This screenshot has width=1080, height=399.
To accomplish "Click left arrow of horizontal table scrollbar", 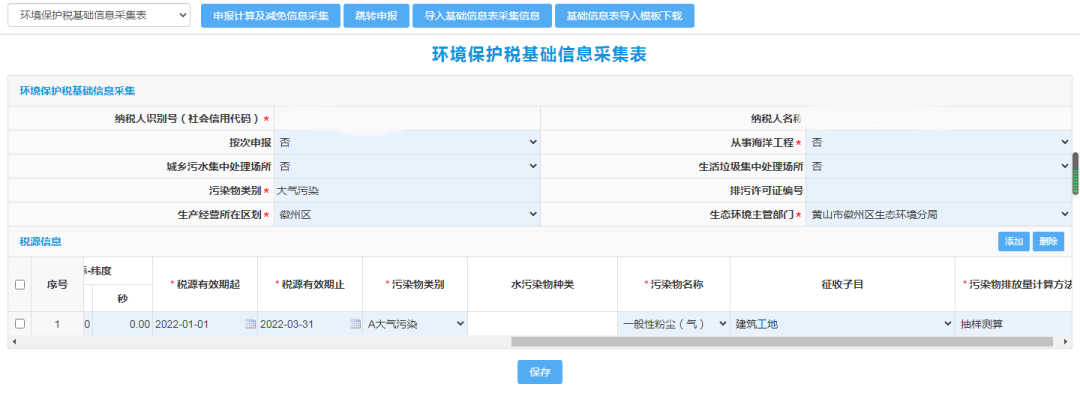I will click(x=14, y=342).
